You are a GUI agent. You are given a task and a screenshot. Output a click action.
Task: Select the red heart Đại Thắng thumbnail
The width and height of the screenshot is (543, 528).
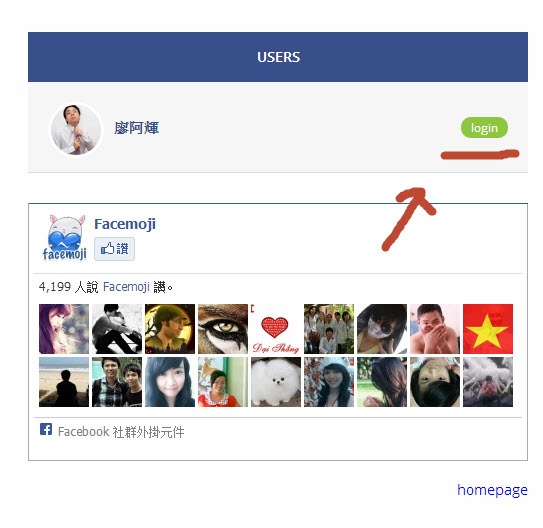(x=276, y=329)
